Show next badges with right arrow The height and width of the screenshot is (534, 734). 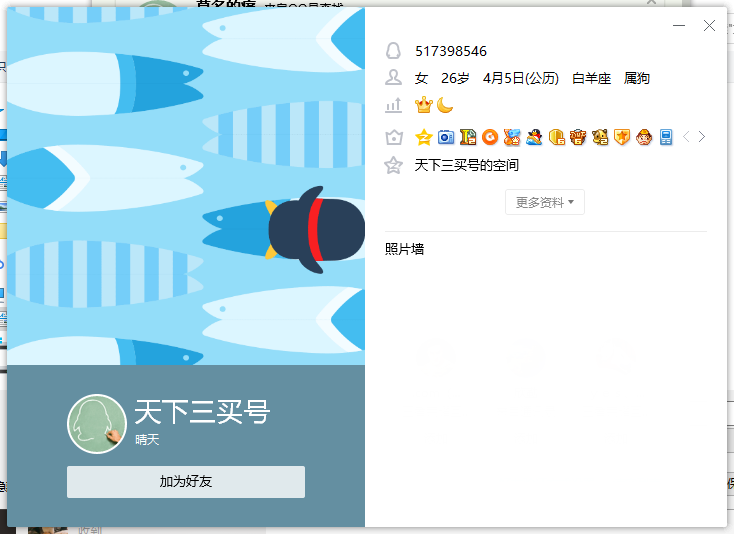(702, 137)
